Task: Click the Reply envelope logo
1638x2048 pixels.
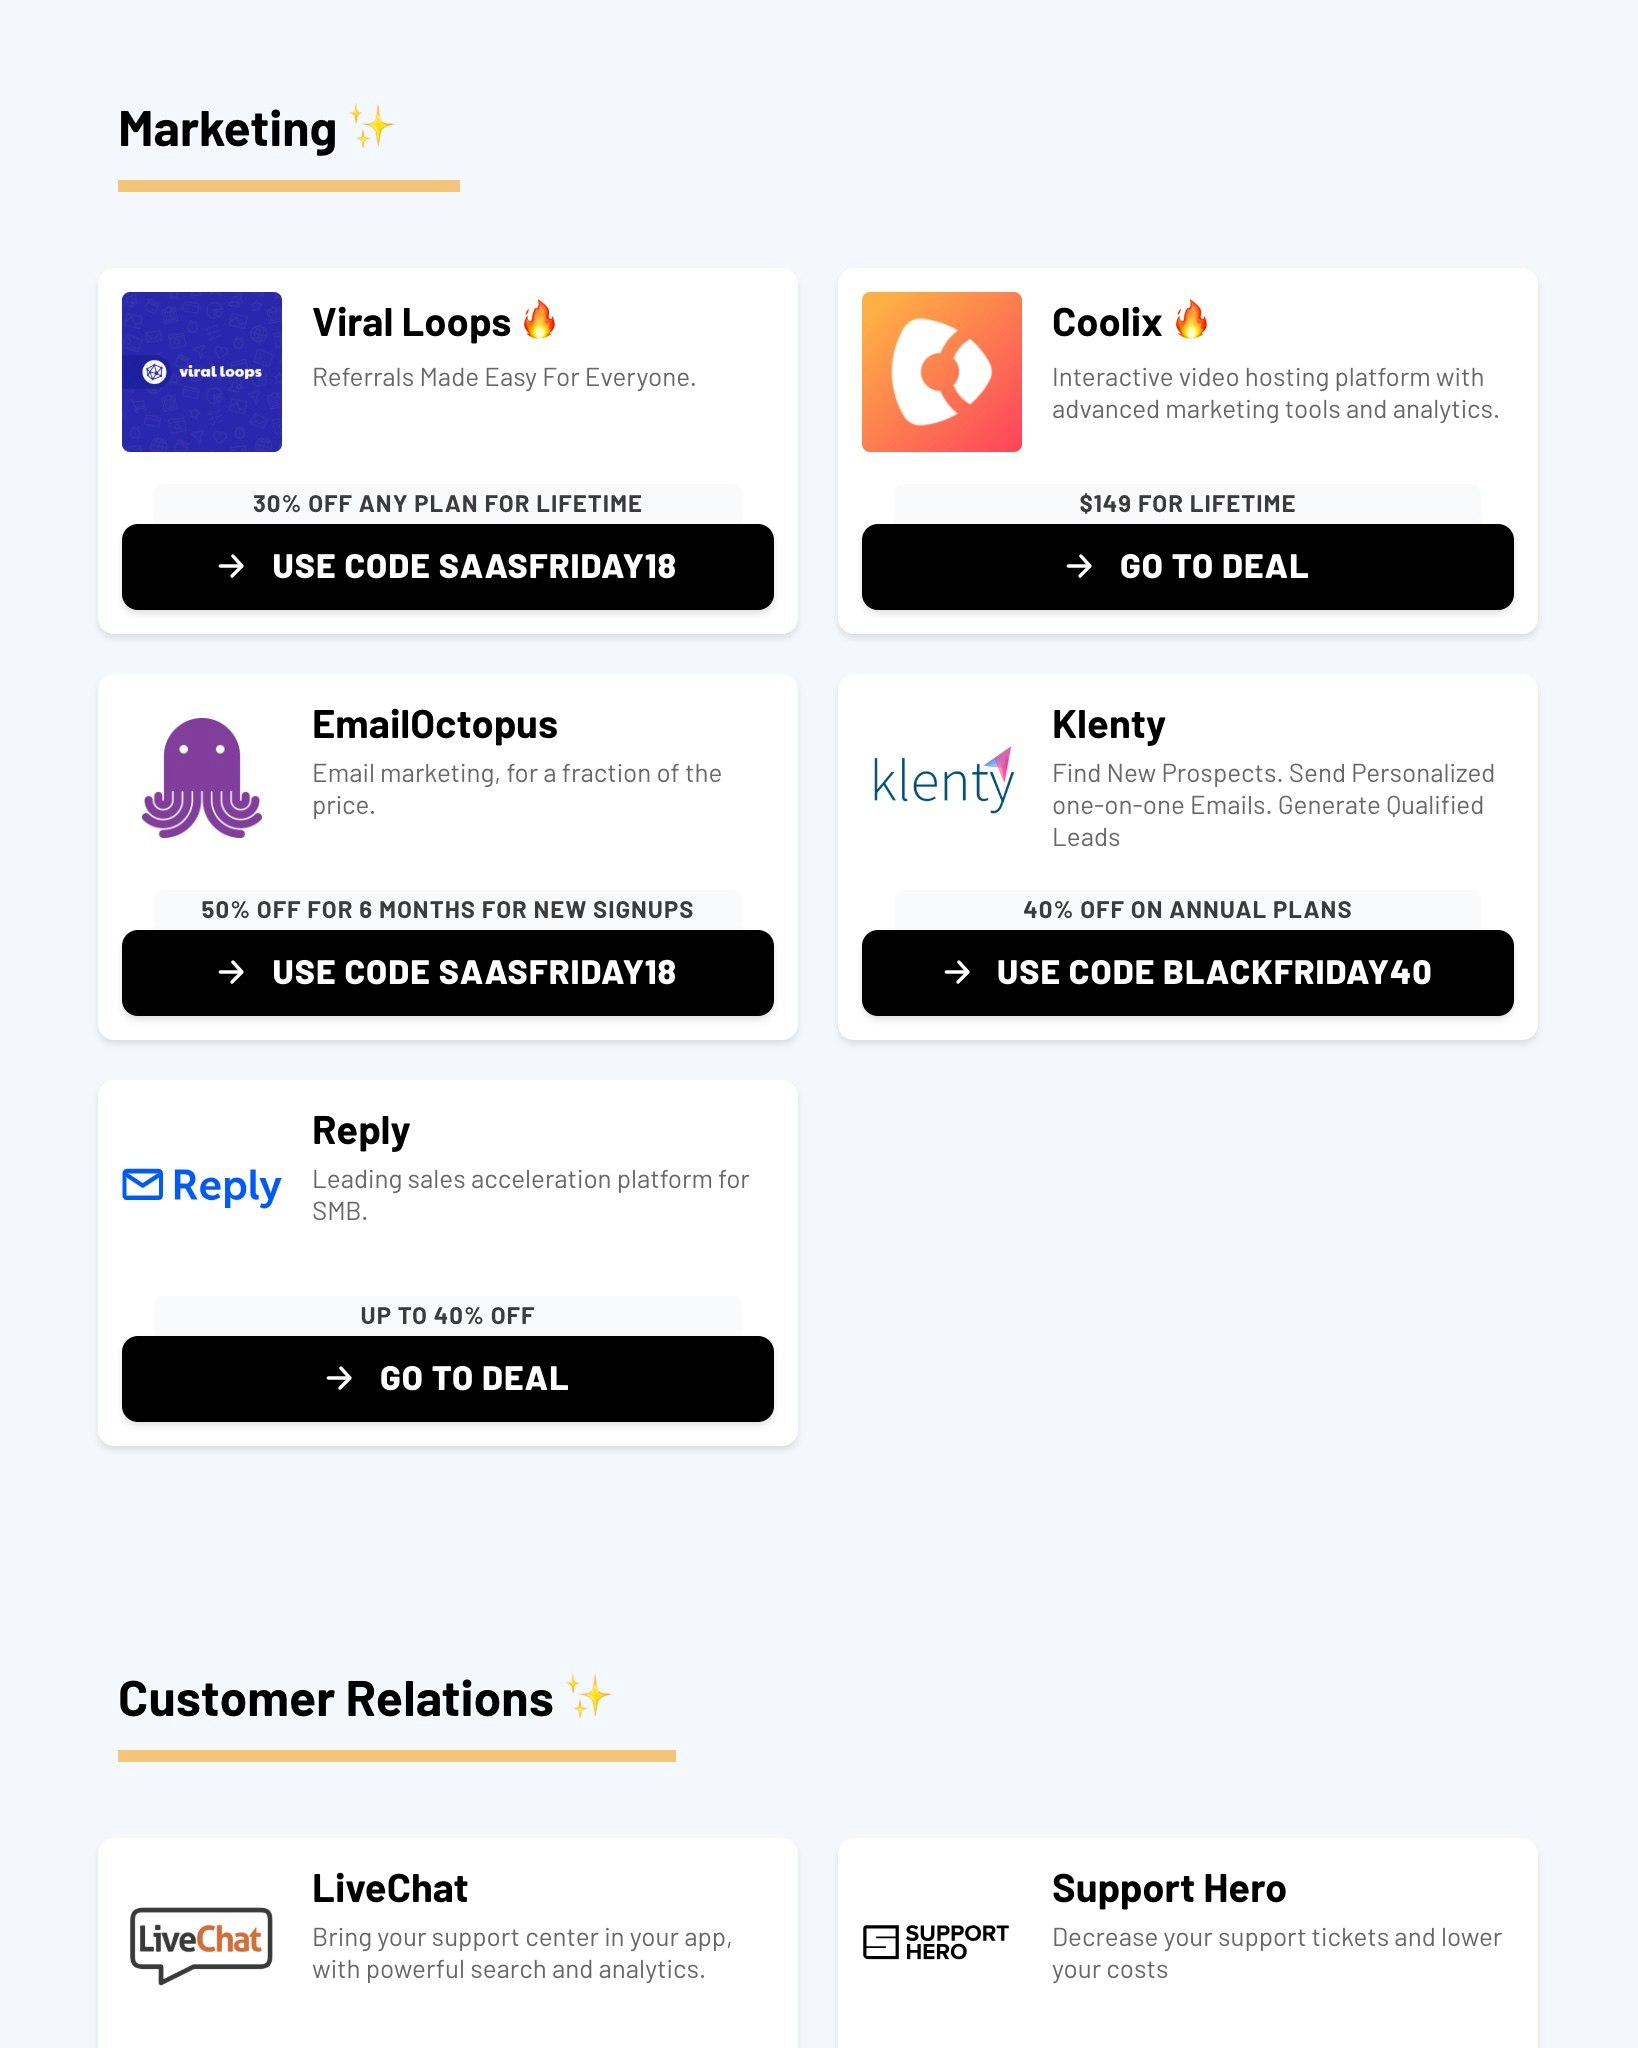Action: click(x=199, y=1186)
